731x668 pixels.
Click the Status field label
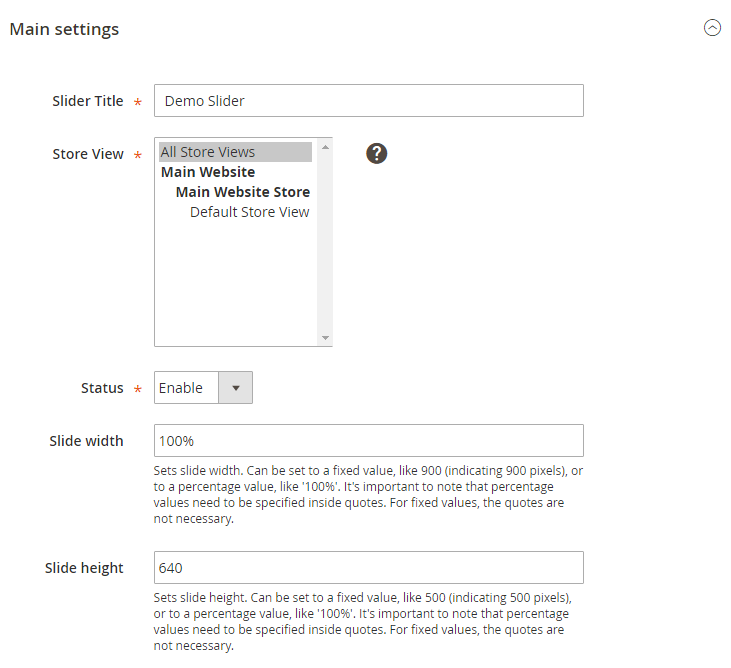coord(102,388)
